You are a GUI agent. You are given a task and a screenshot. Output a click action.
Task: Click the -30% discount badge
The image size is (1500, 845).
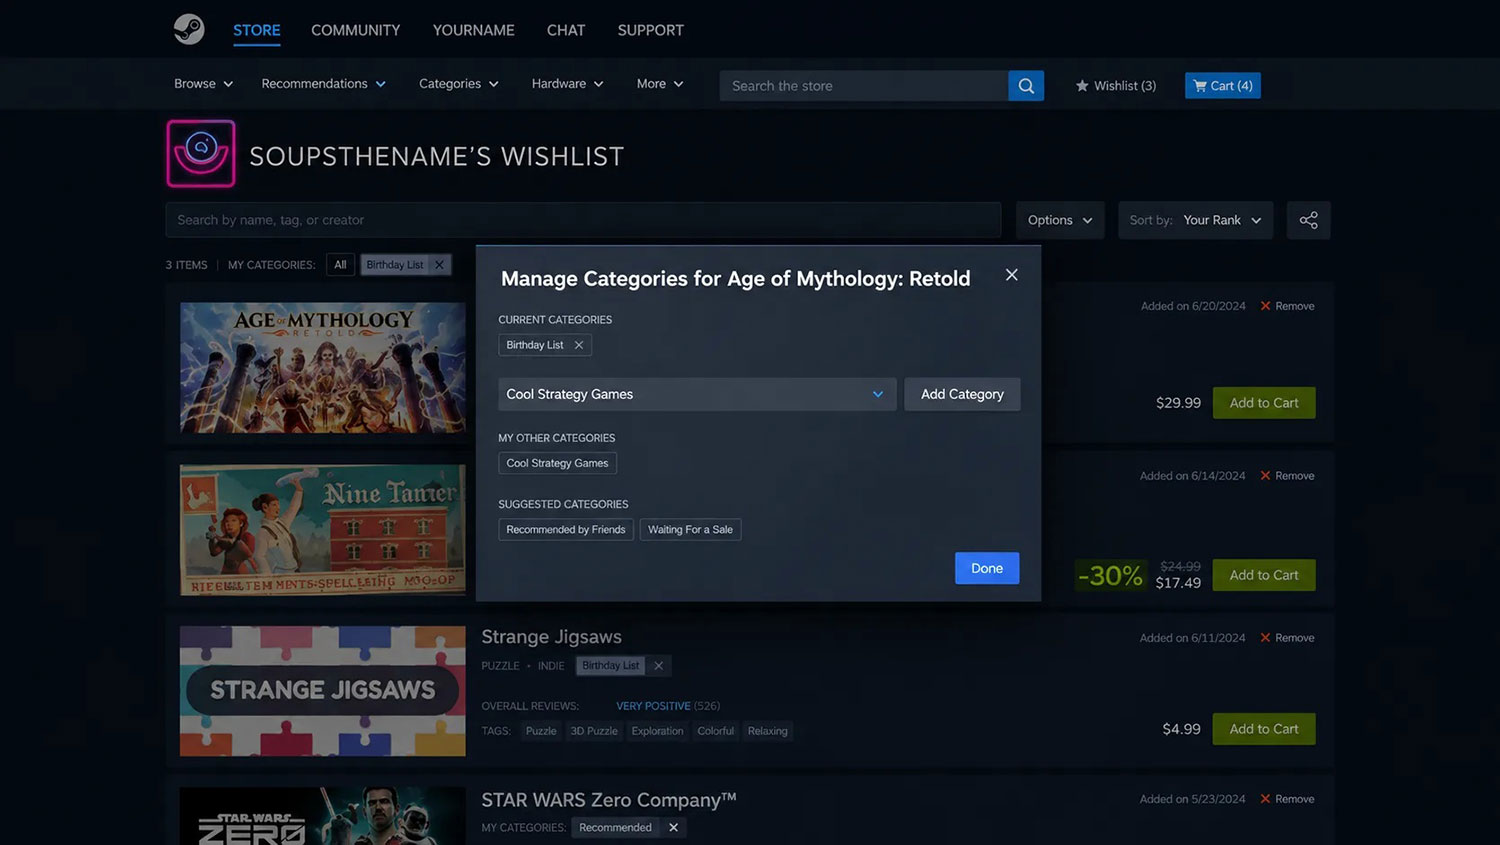pos(1110,576)
